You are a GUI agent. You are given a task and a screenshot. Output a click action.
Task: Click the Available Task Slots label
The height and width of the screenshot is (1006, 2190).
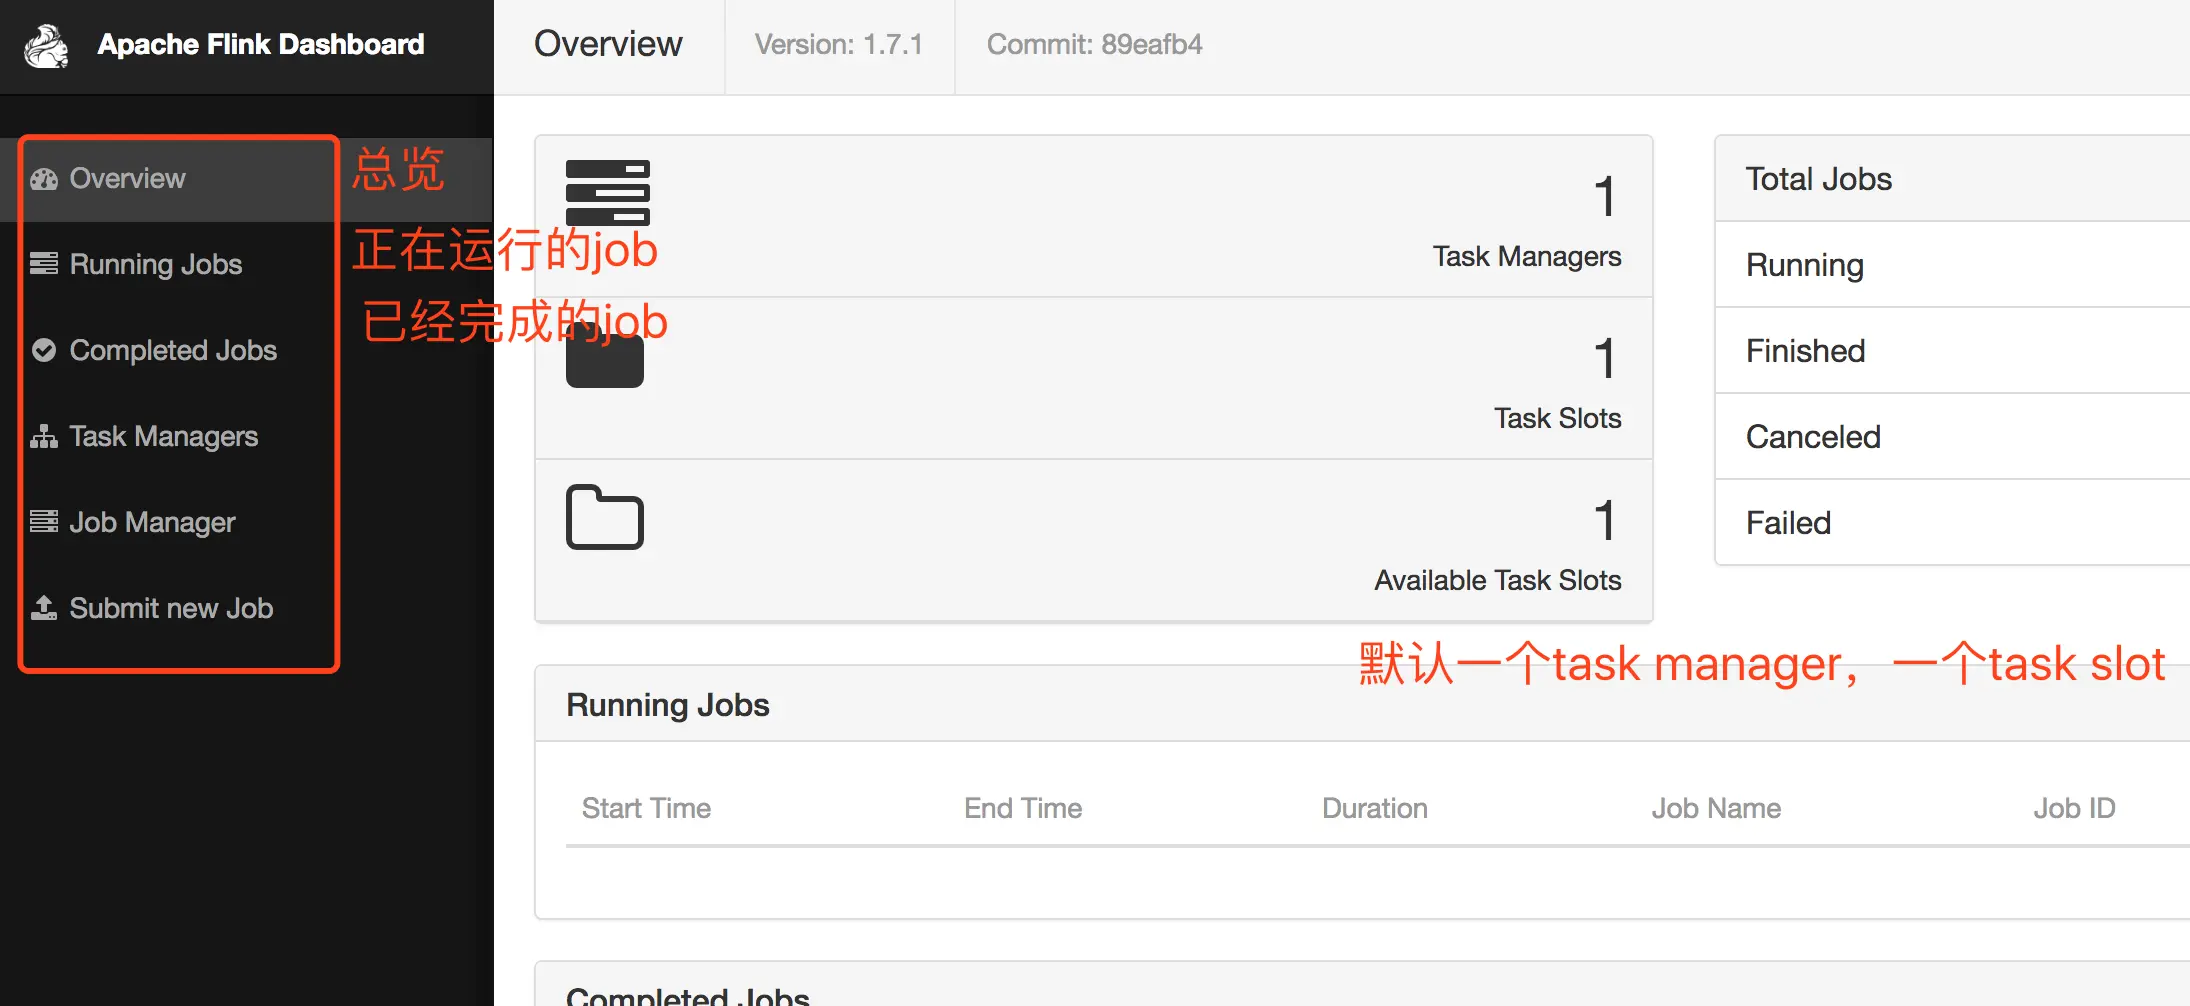[x=1498, y=580]
